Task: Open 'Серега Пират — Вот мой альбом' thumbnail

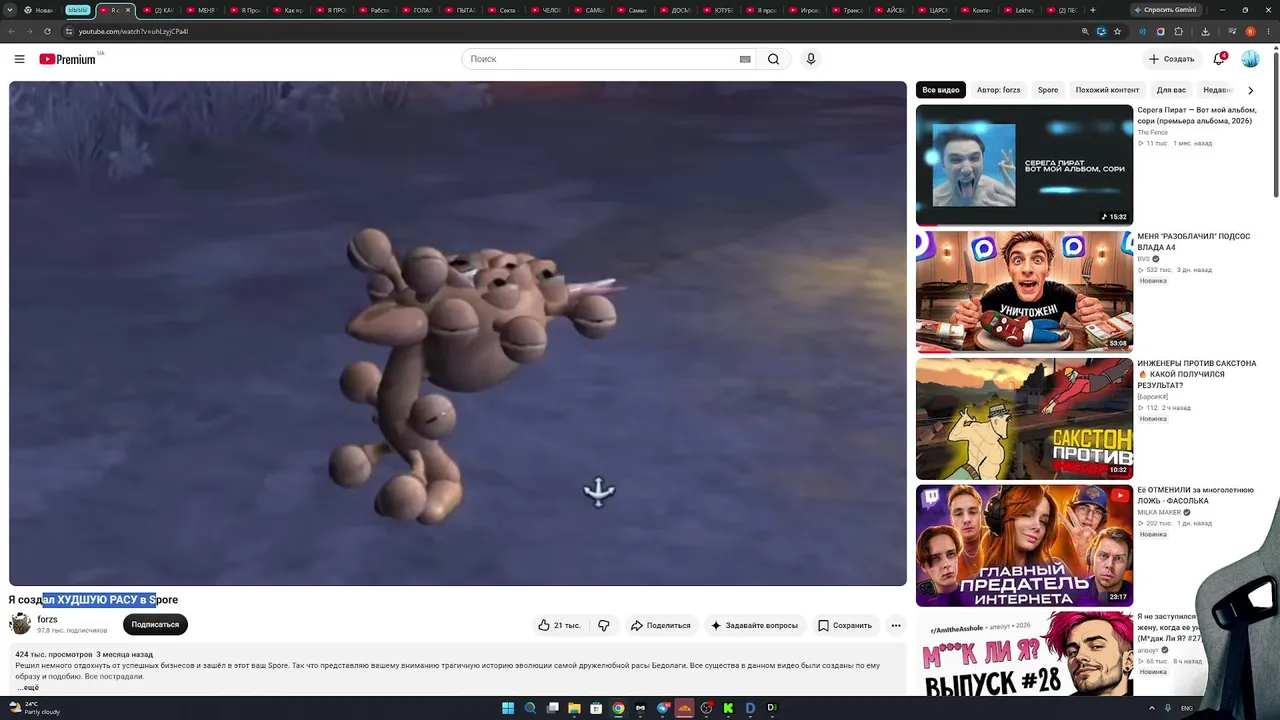Action: [1024, 165]
